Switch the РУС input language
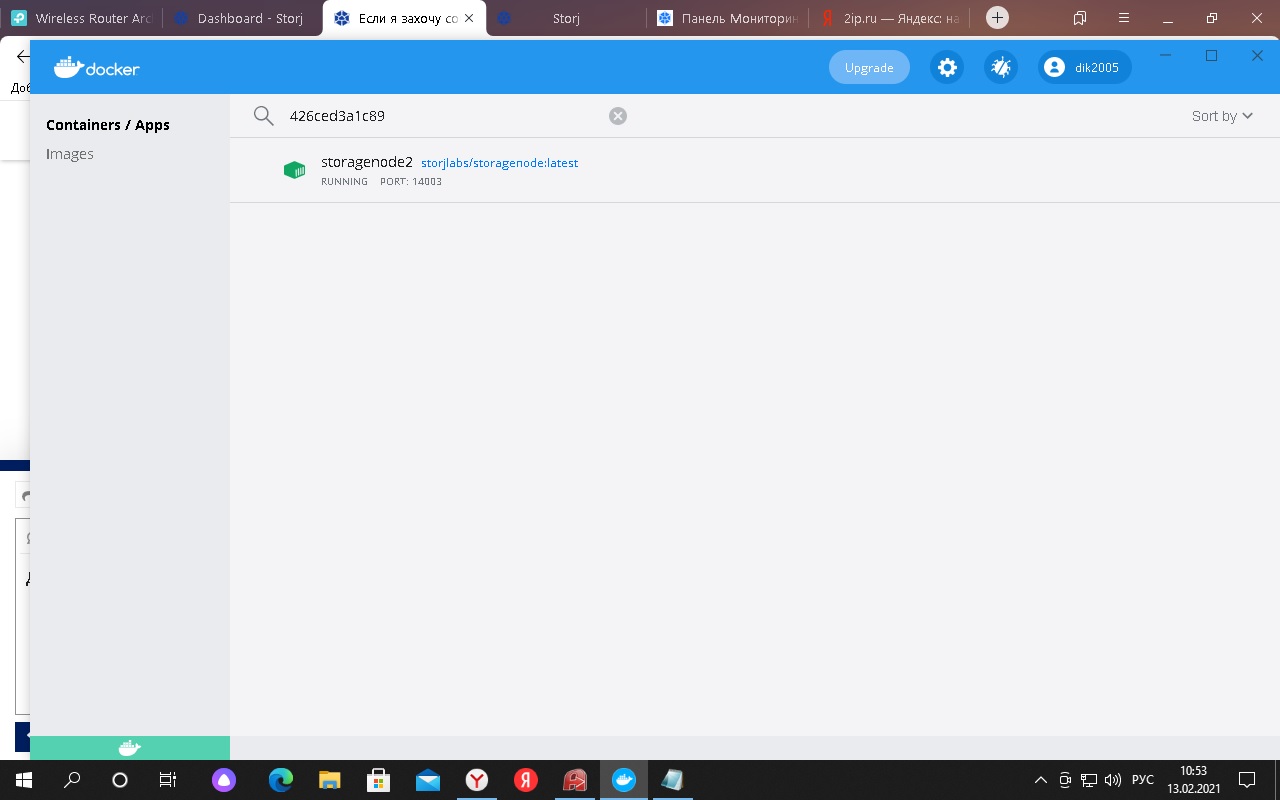The width and height of the screenshot is (1280, 800). [1143, 780]
